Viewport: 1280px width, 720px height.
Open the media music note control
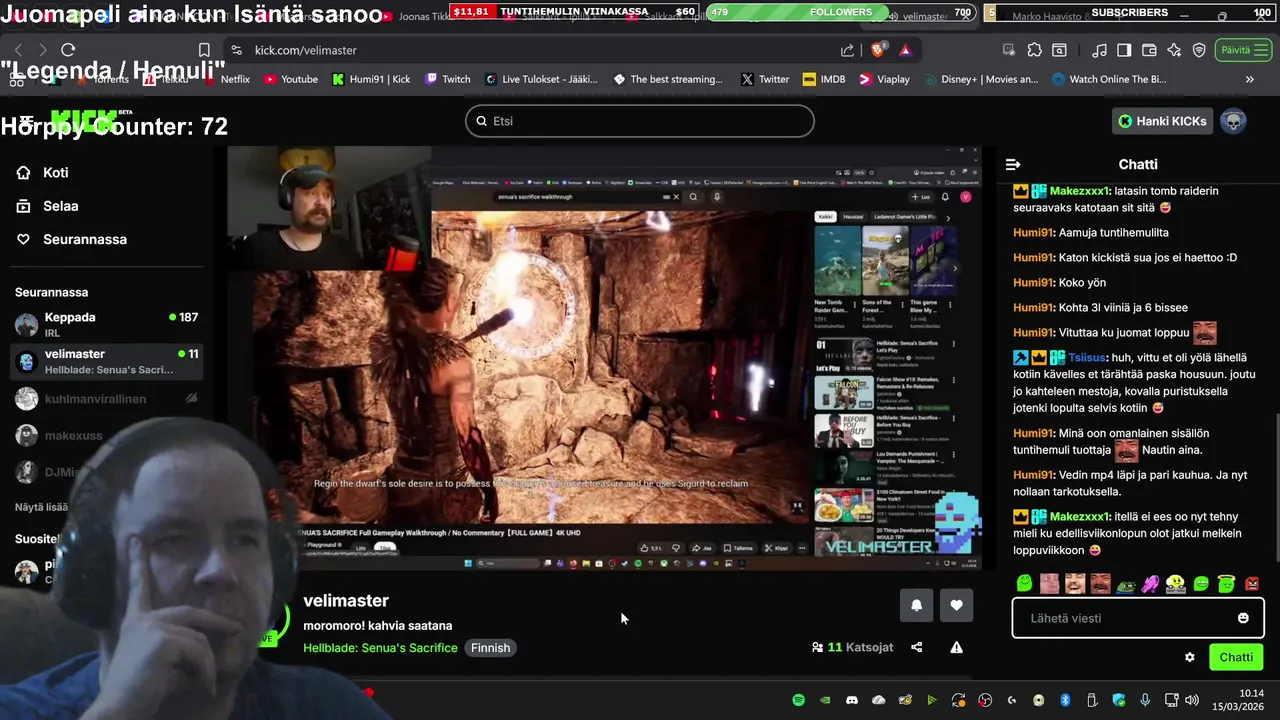(x=1099, y=50)
